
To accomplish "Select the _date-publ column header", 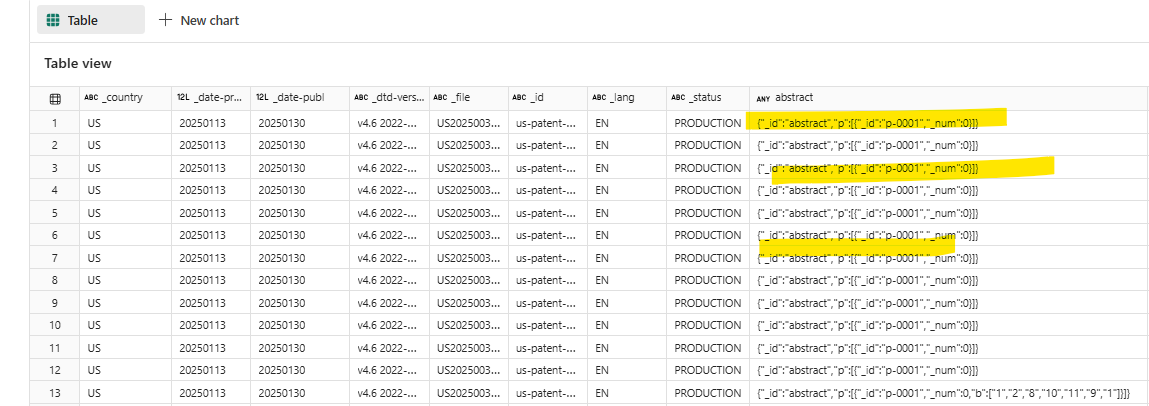I will 299,97.
